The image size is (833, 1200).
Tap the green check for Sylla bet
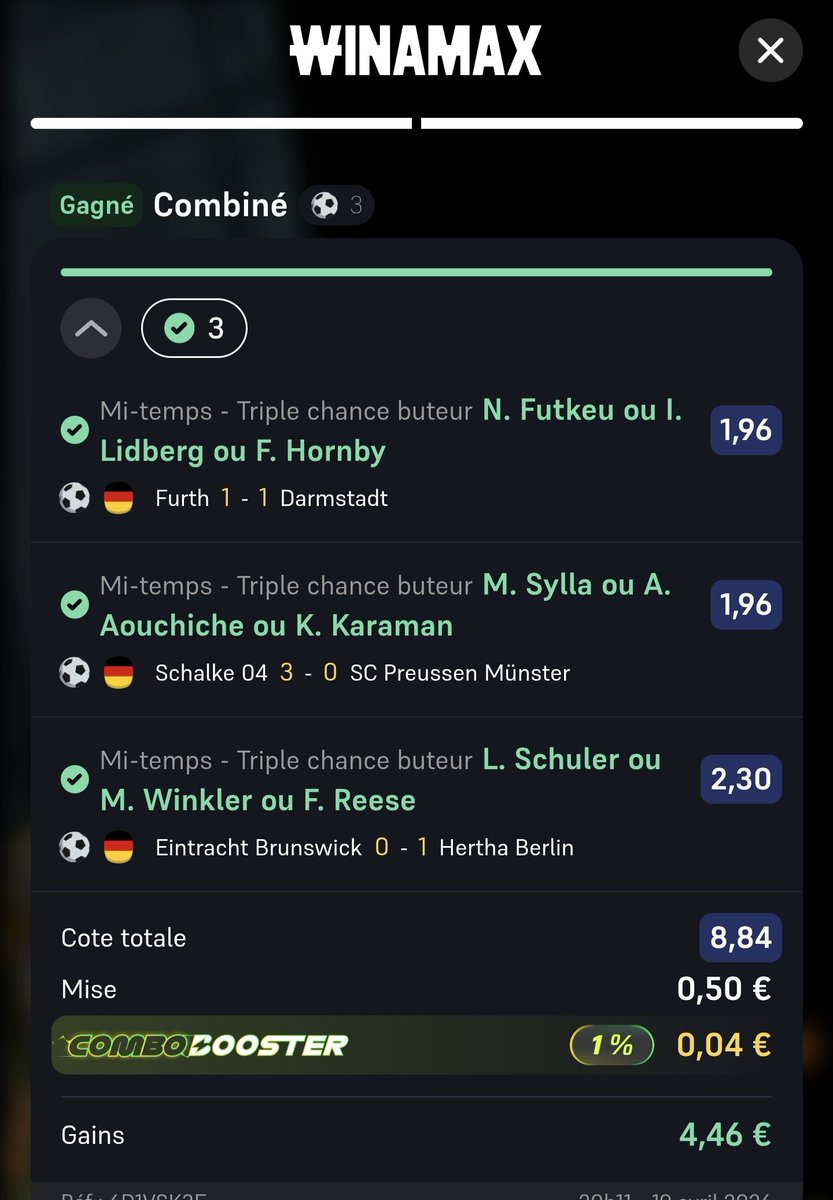click(x=75, y=604)
